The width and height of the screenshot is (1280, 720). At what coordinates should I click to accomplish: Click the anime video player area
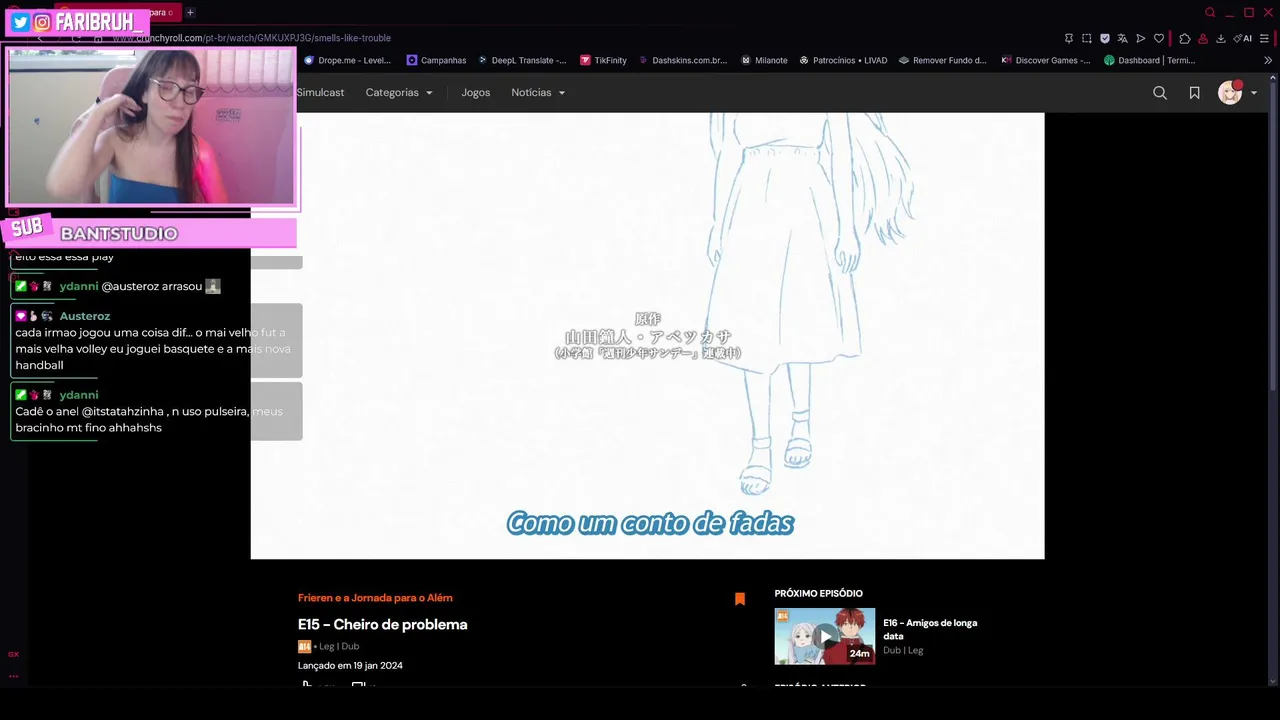click(647, 335)
